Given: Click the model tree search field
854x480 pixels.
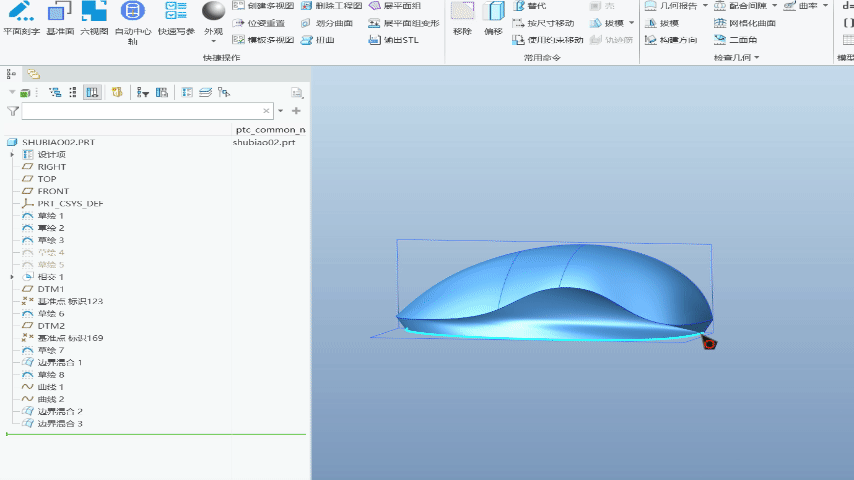Looking at the screenshot, I should click(x=147, y=111).
